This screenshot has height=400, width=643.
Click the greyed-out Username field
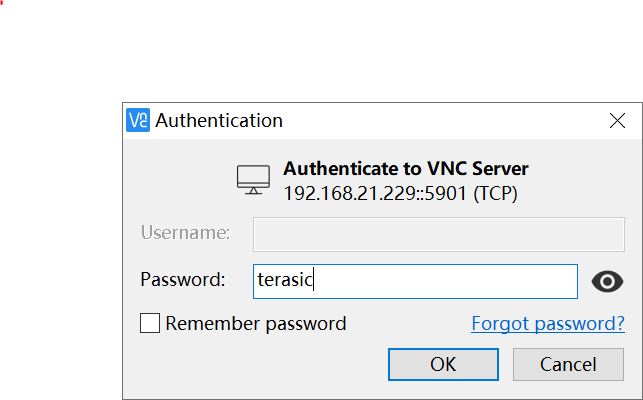coord(438,233)
